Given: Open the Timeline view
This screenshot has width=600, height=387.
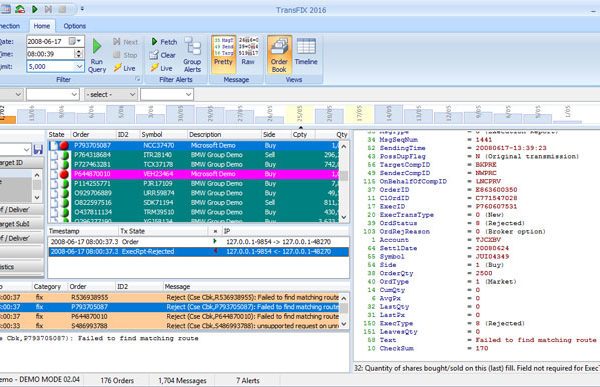Looking at the screenshot, I should click(x=306, y=51).
